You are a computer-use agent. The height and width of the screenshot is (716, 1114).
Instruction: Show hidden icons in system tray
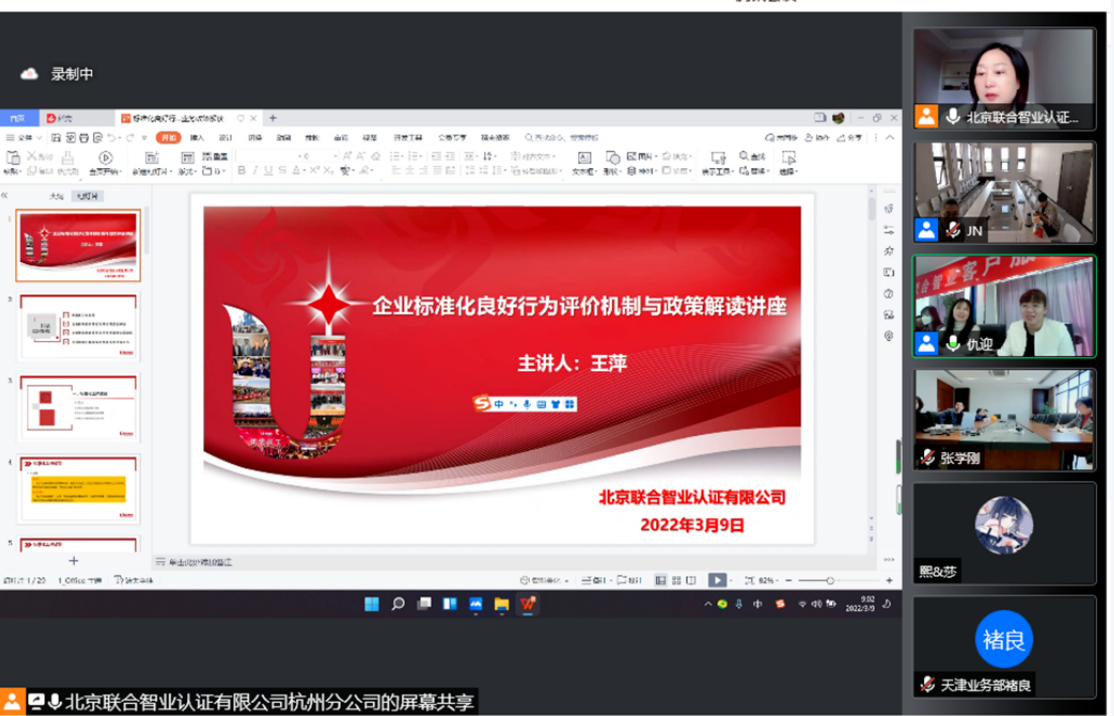pyautogui.click(x=708, y=604)
